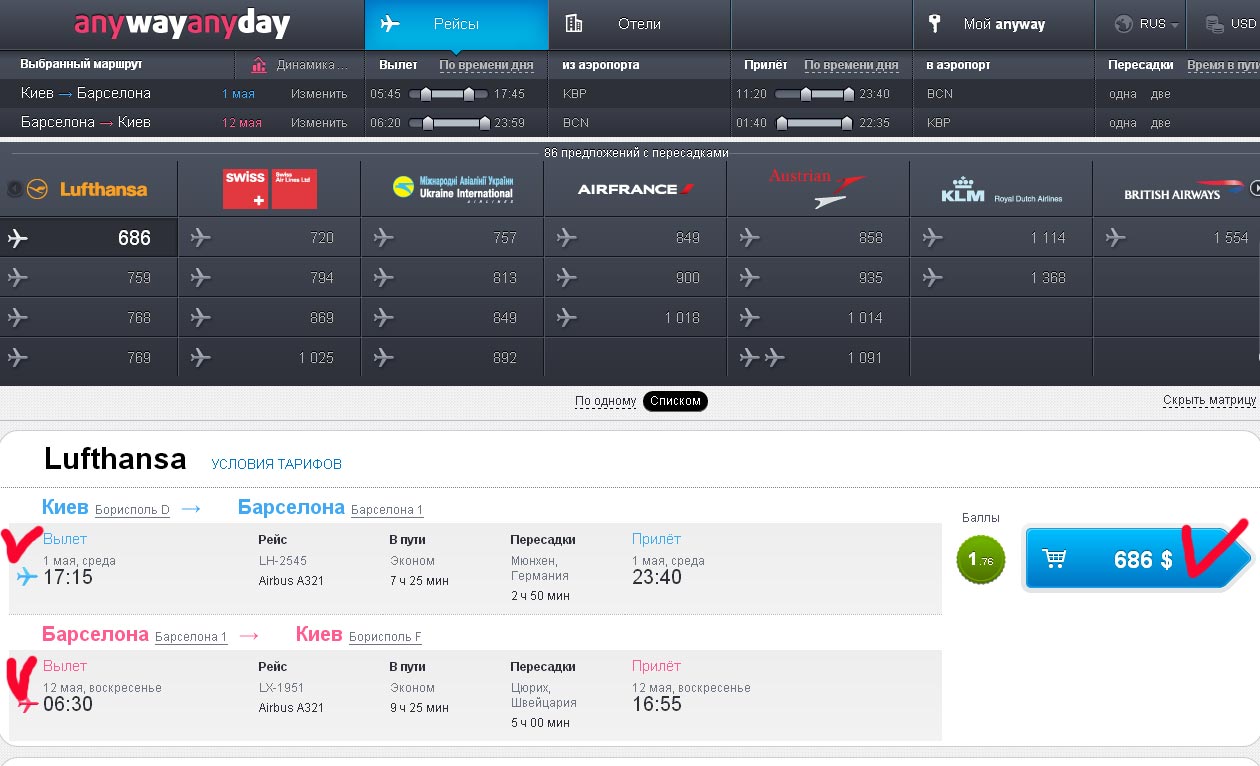The image size is (1260, 766).
Task: Click Барселона 1 link in outbound header
Action: 387,510
